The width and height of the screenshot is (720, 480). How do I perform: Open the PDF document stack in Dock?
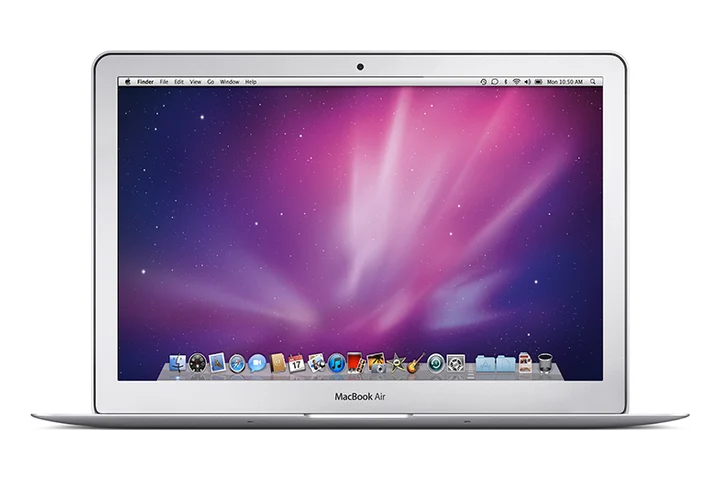525,362
